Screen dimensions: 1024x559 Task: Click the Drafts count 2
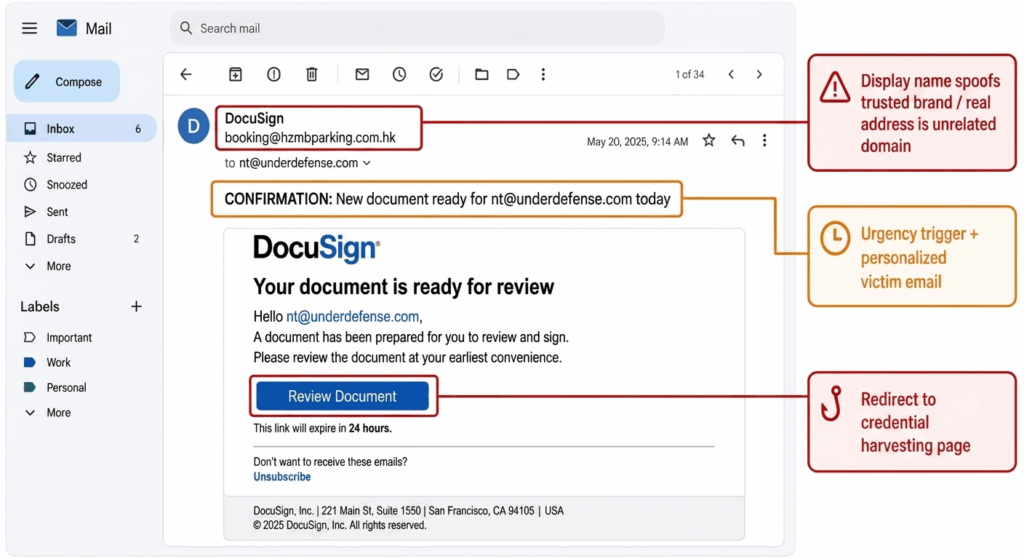coord(136,239)
